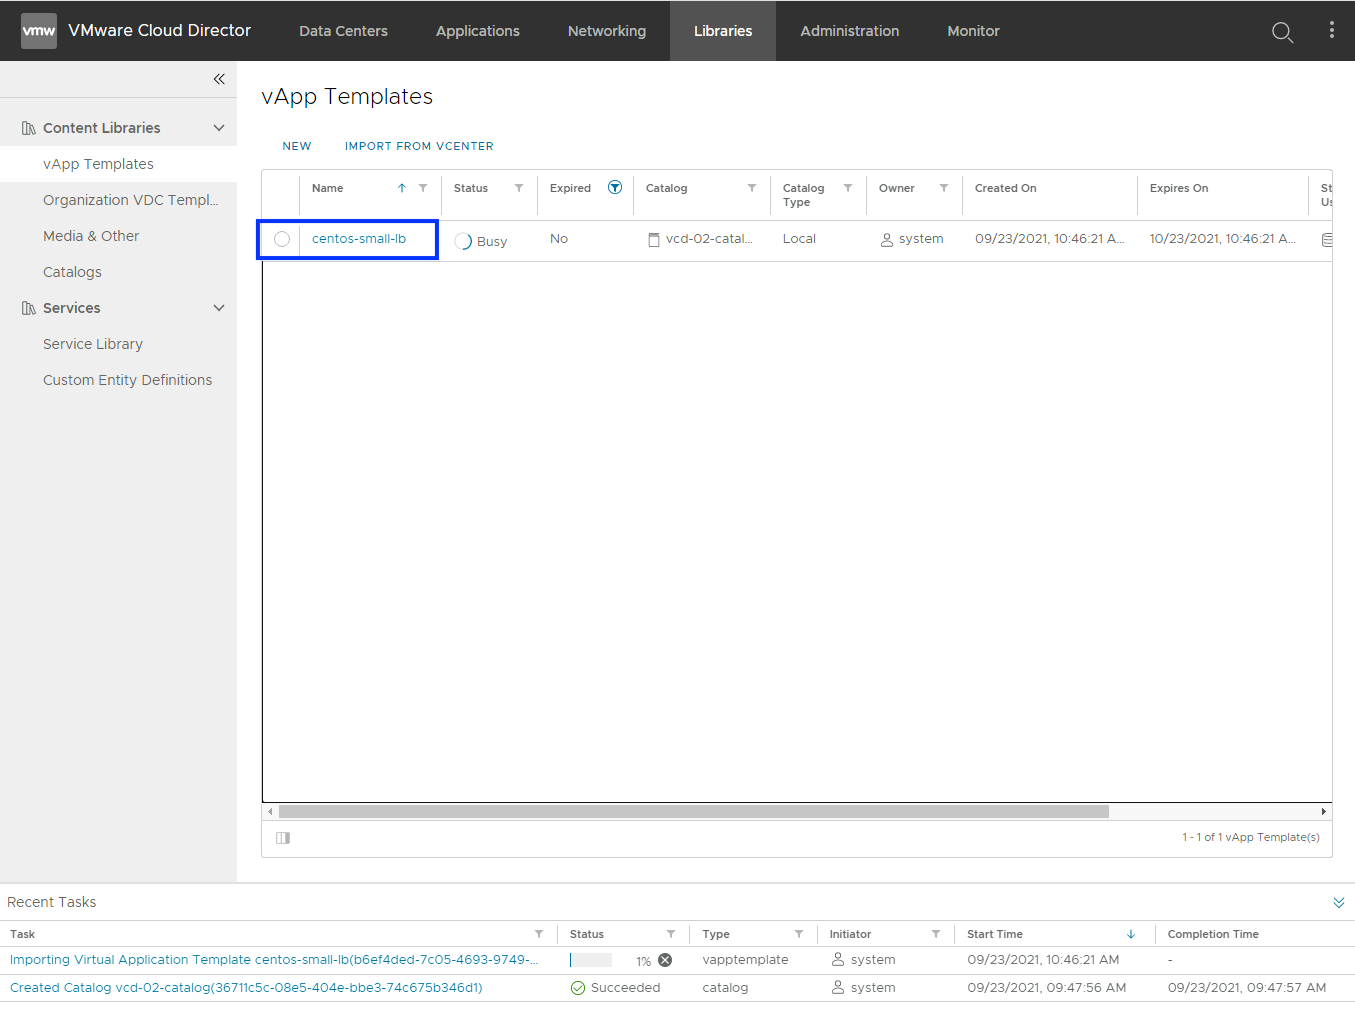Click the column chooser icon
Image resolution: width=1355 pixels, height=1011 pixels.
283,838
